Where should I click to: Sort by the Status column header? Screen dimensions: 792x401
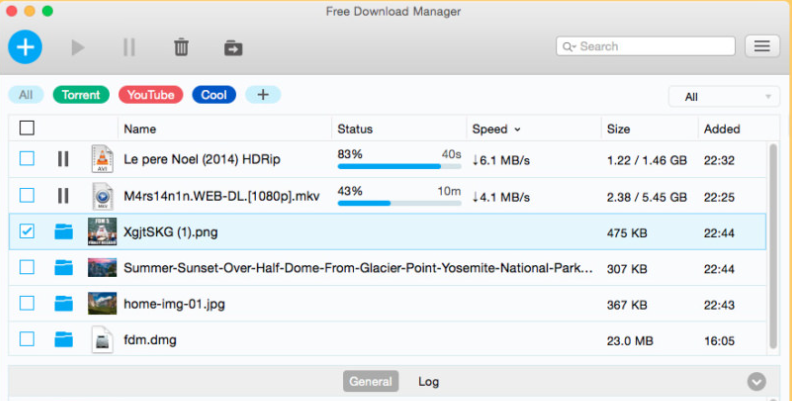[355, 129]
